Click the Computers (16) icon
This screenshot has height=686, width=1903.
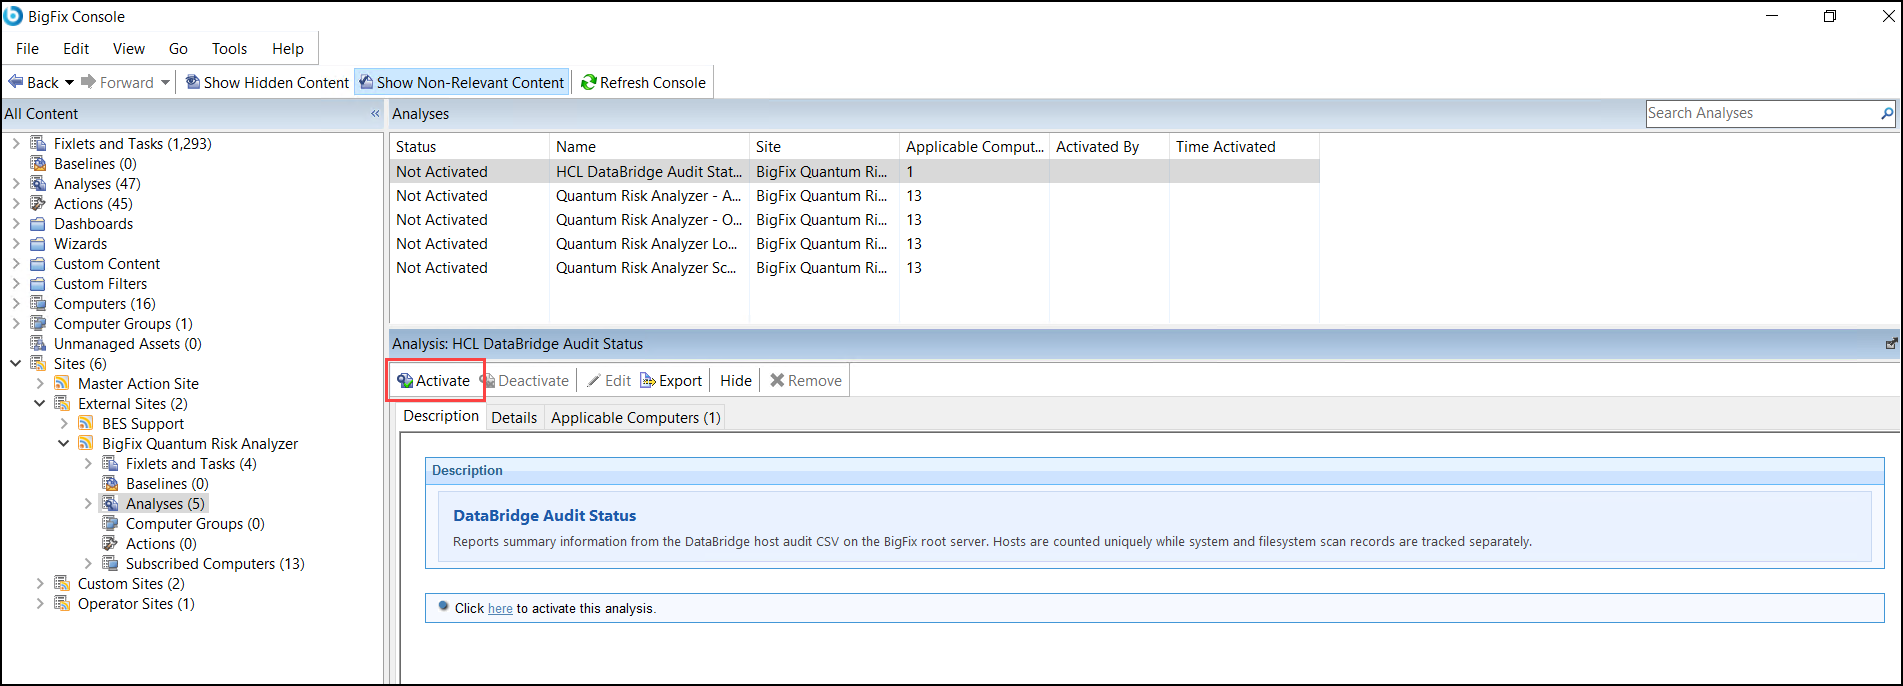(x=38, y=303)
